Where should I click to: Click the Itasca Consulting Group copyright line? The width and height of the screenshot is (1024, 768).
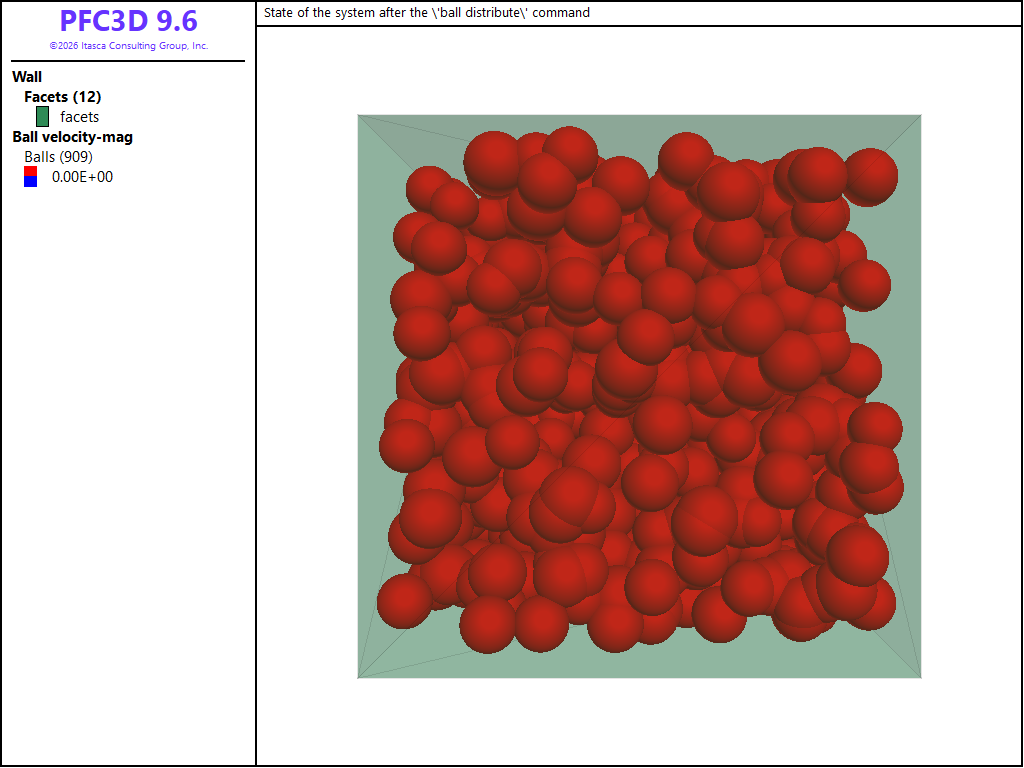[129, 46]
